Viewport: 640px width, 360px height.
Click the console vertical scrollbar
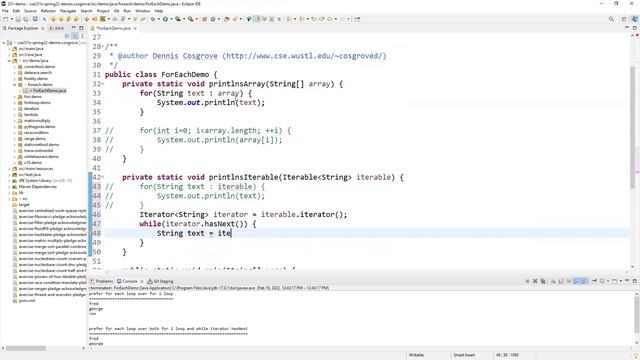(637, 314)
